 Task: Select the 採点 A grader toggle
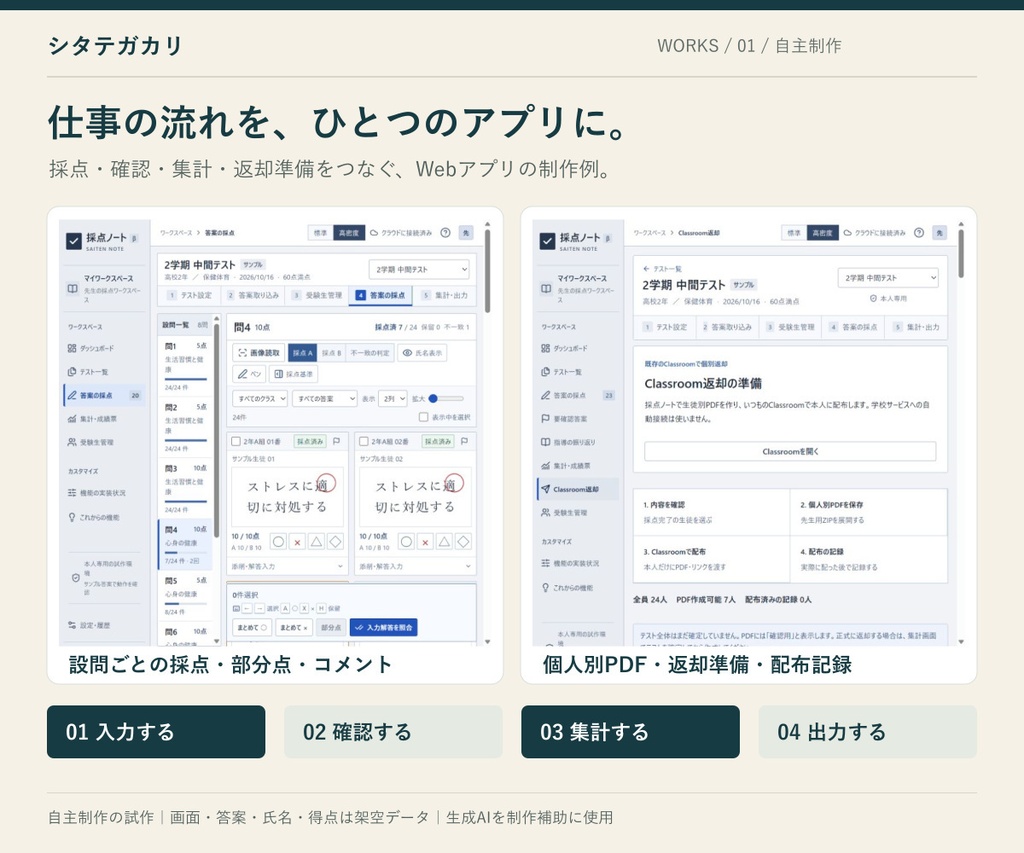tap(302, 353)
